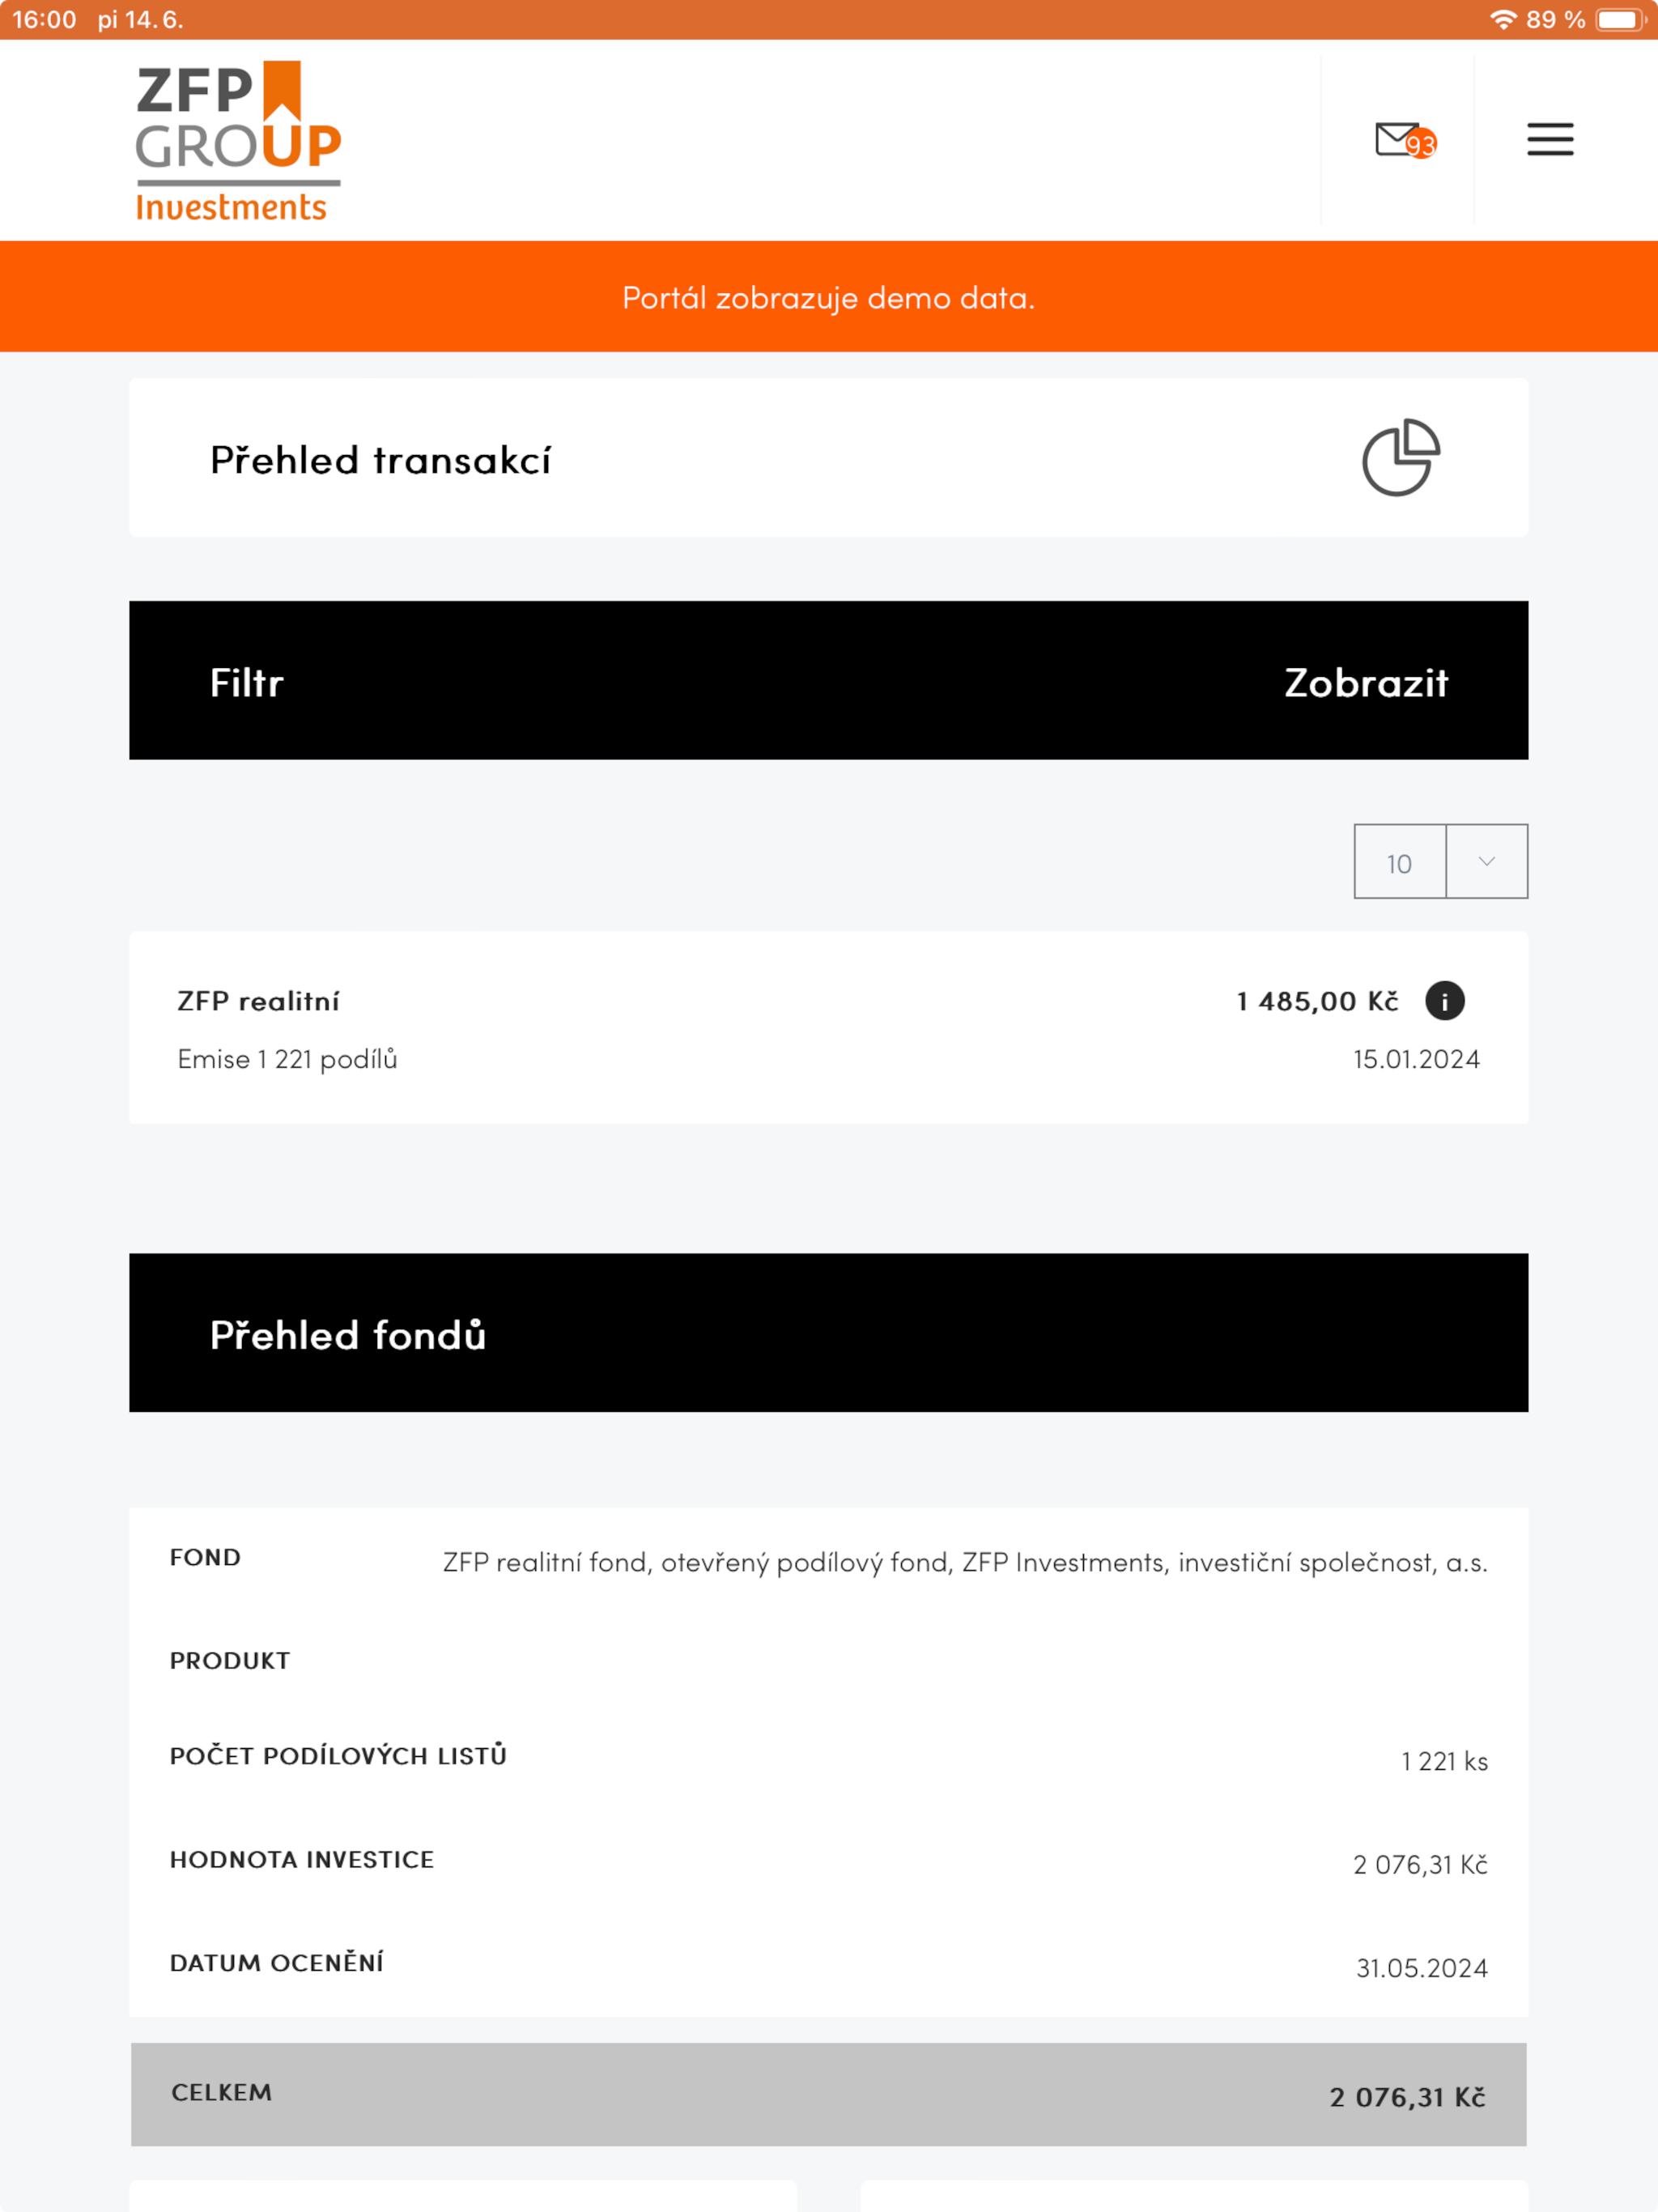Select Zobrazit in the filter bar
This screenshot has width=1658, height=2212.
(1366, 681)
